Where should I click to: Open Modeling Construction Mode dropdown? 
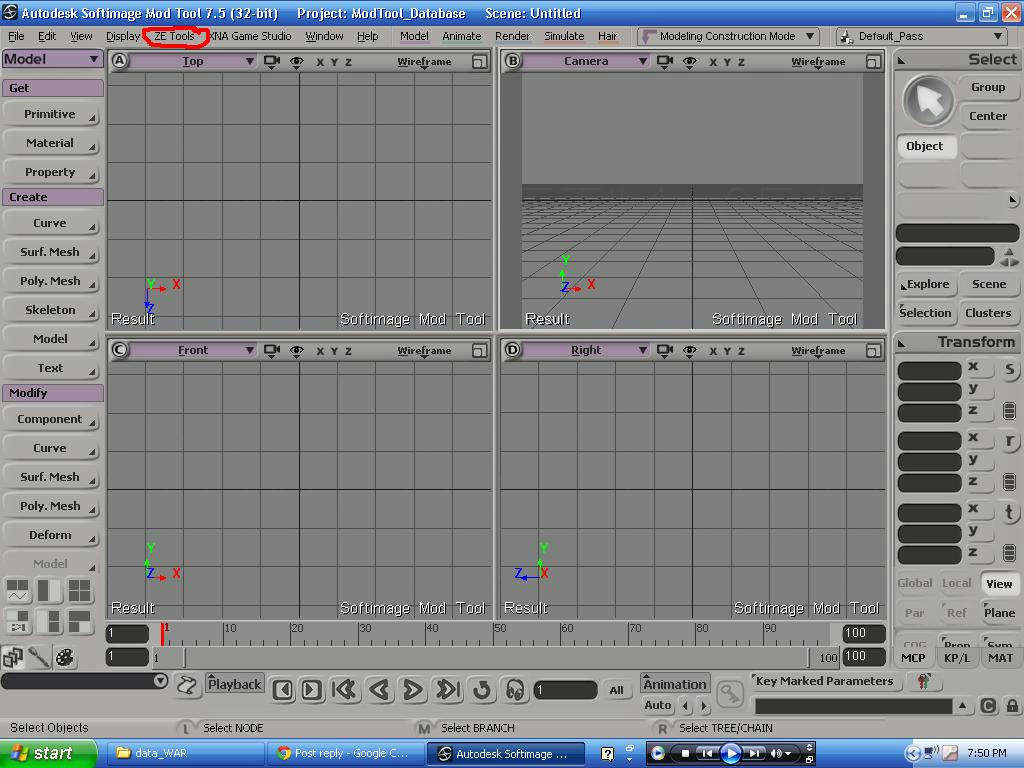[x=728, y=37]
